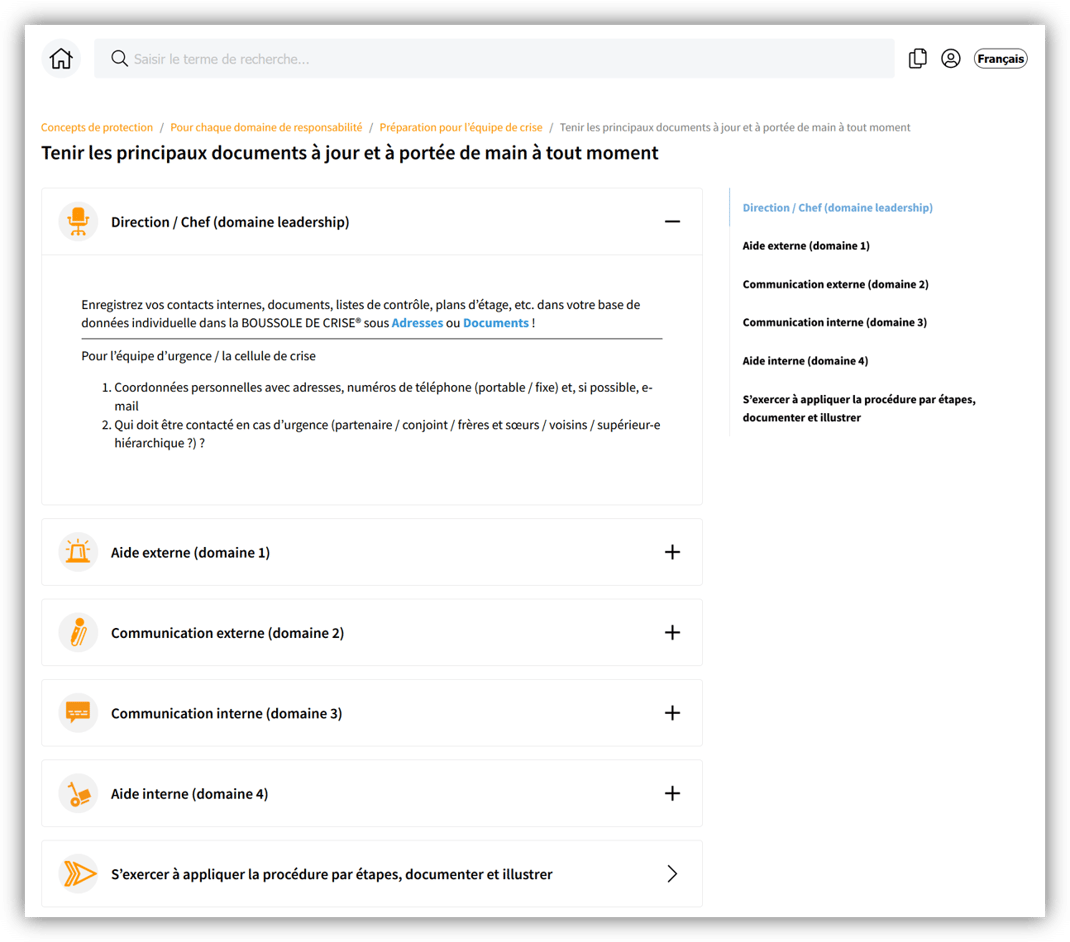Jump to Communication externe (domaine 2) in sidebar
The width and height of the screenshot is (1070, 942).
835,284
